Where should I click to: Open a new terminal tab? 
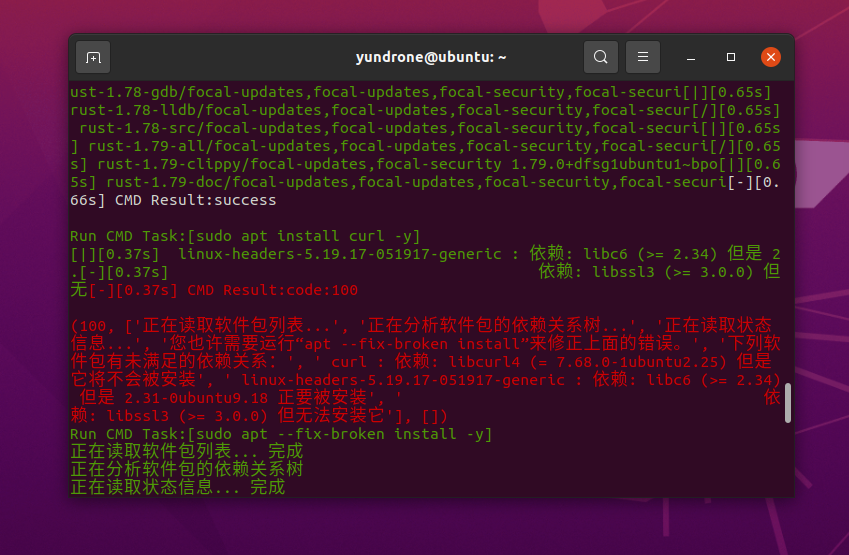(x=93, y=57)
